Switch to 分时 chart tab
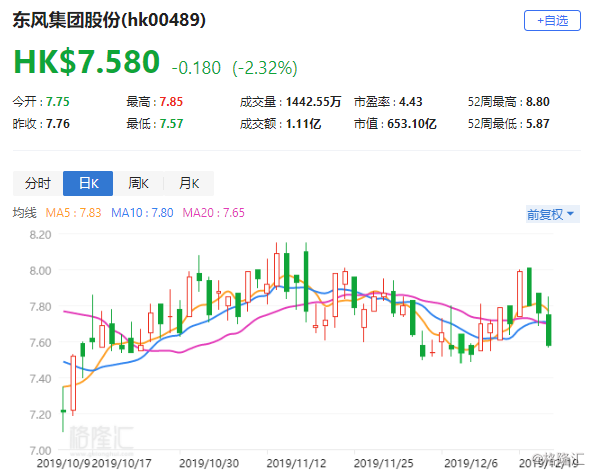 click(38, 183)
